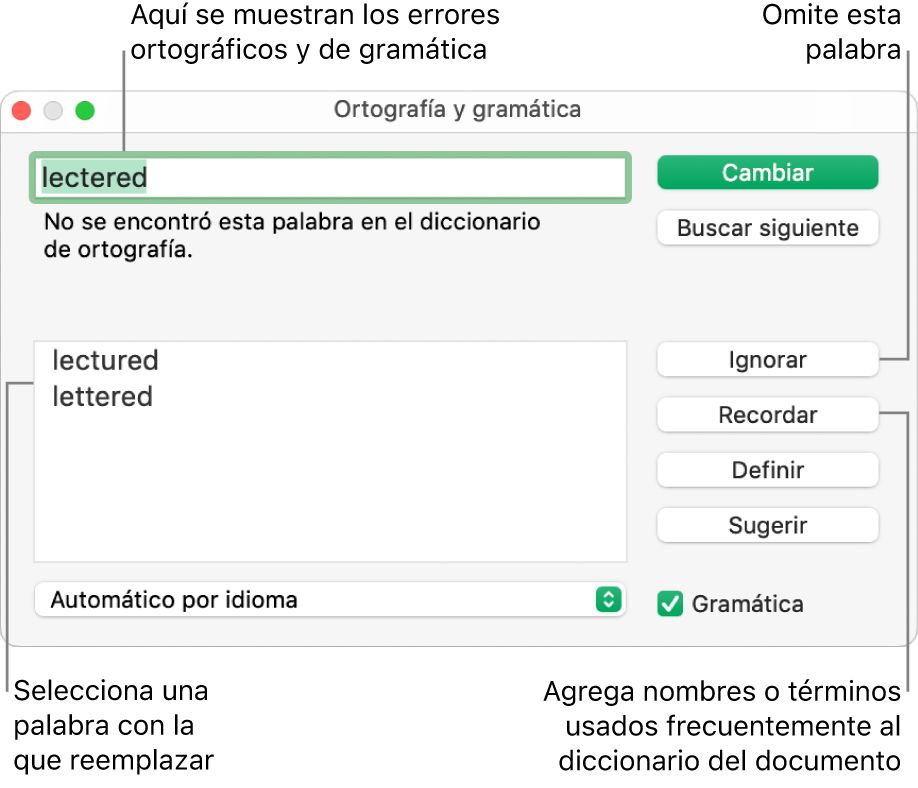
Task: Minimize the window with the yellow button
Action: pos(54,111)
